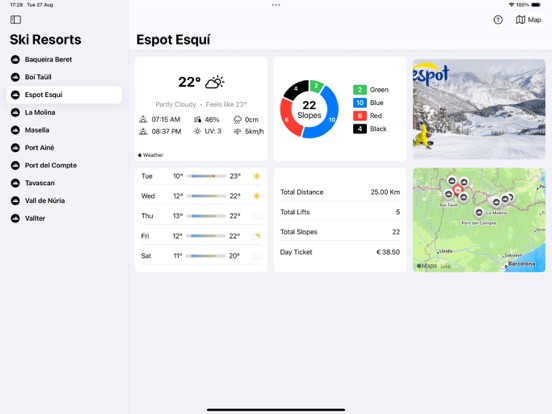552x414 pixels.
Task: Select La Molina resort
Action: [x=64, y=112]
